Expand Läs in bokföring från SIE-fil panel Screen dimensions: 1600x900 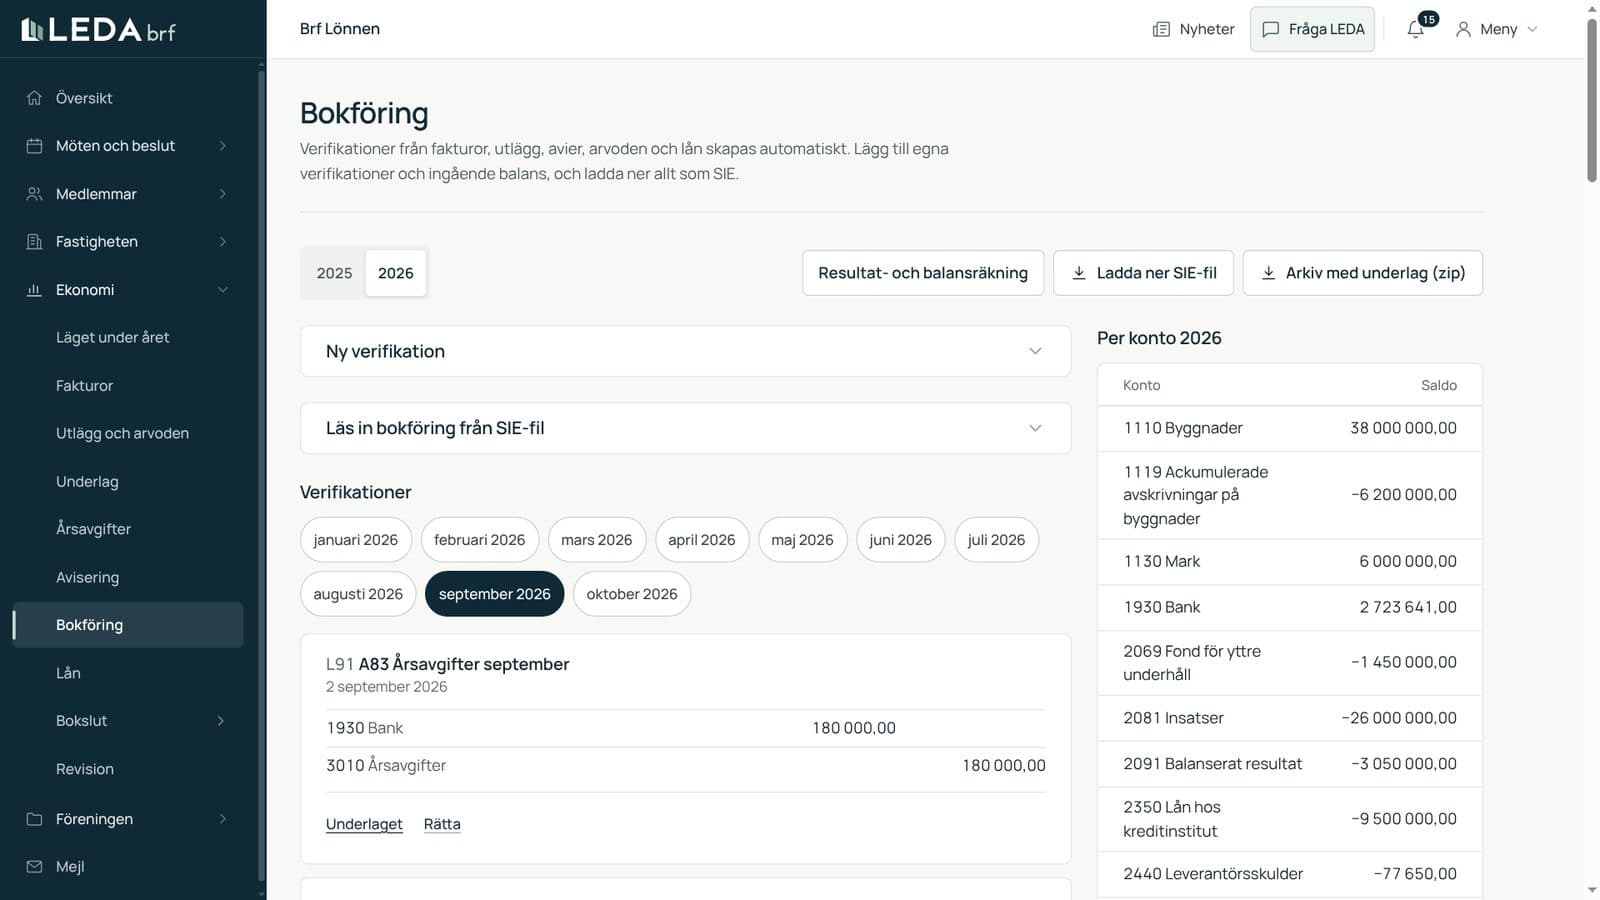685,428
